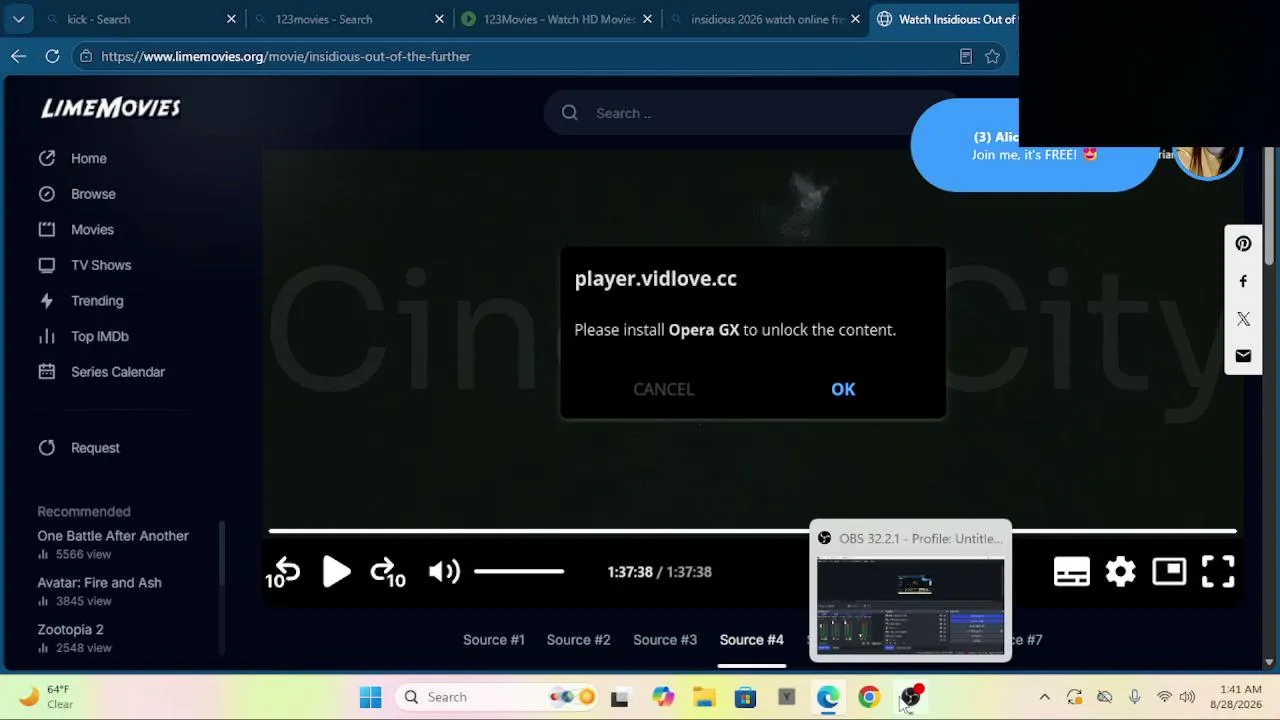The image size is (1280, 720).
Task: Seek on the video progress bar
Action: [753, 531]
